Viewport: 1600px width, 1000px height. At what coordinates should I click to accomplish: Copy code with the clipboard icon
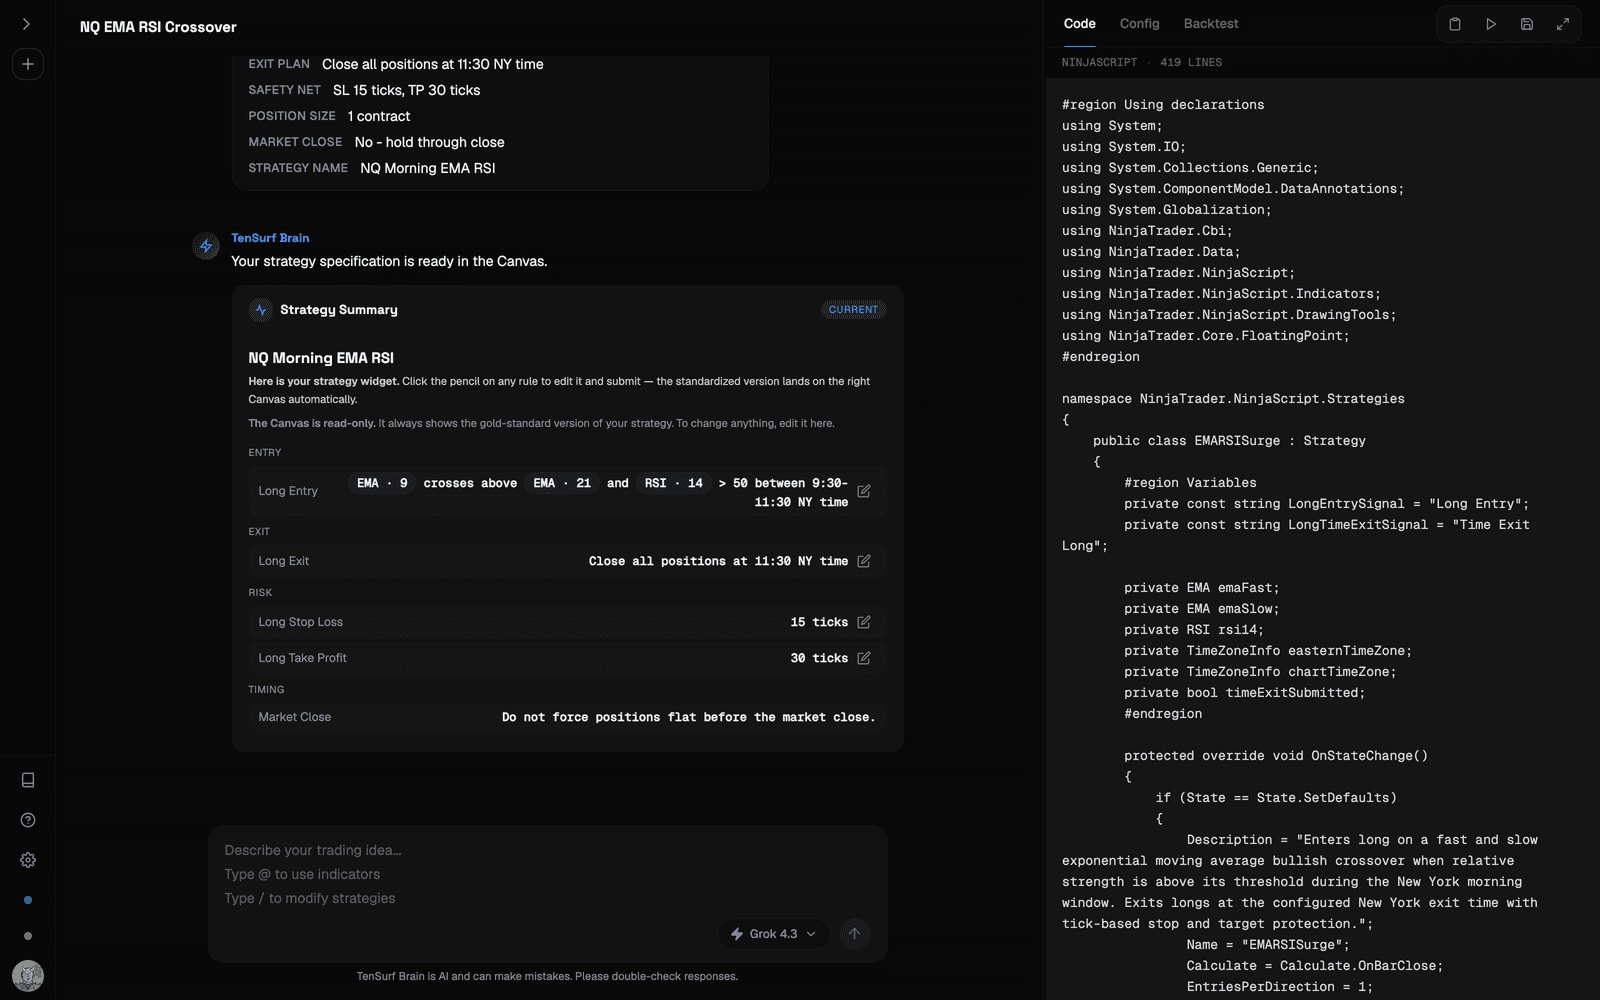(x=1455, y=24)
